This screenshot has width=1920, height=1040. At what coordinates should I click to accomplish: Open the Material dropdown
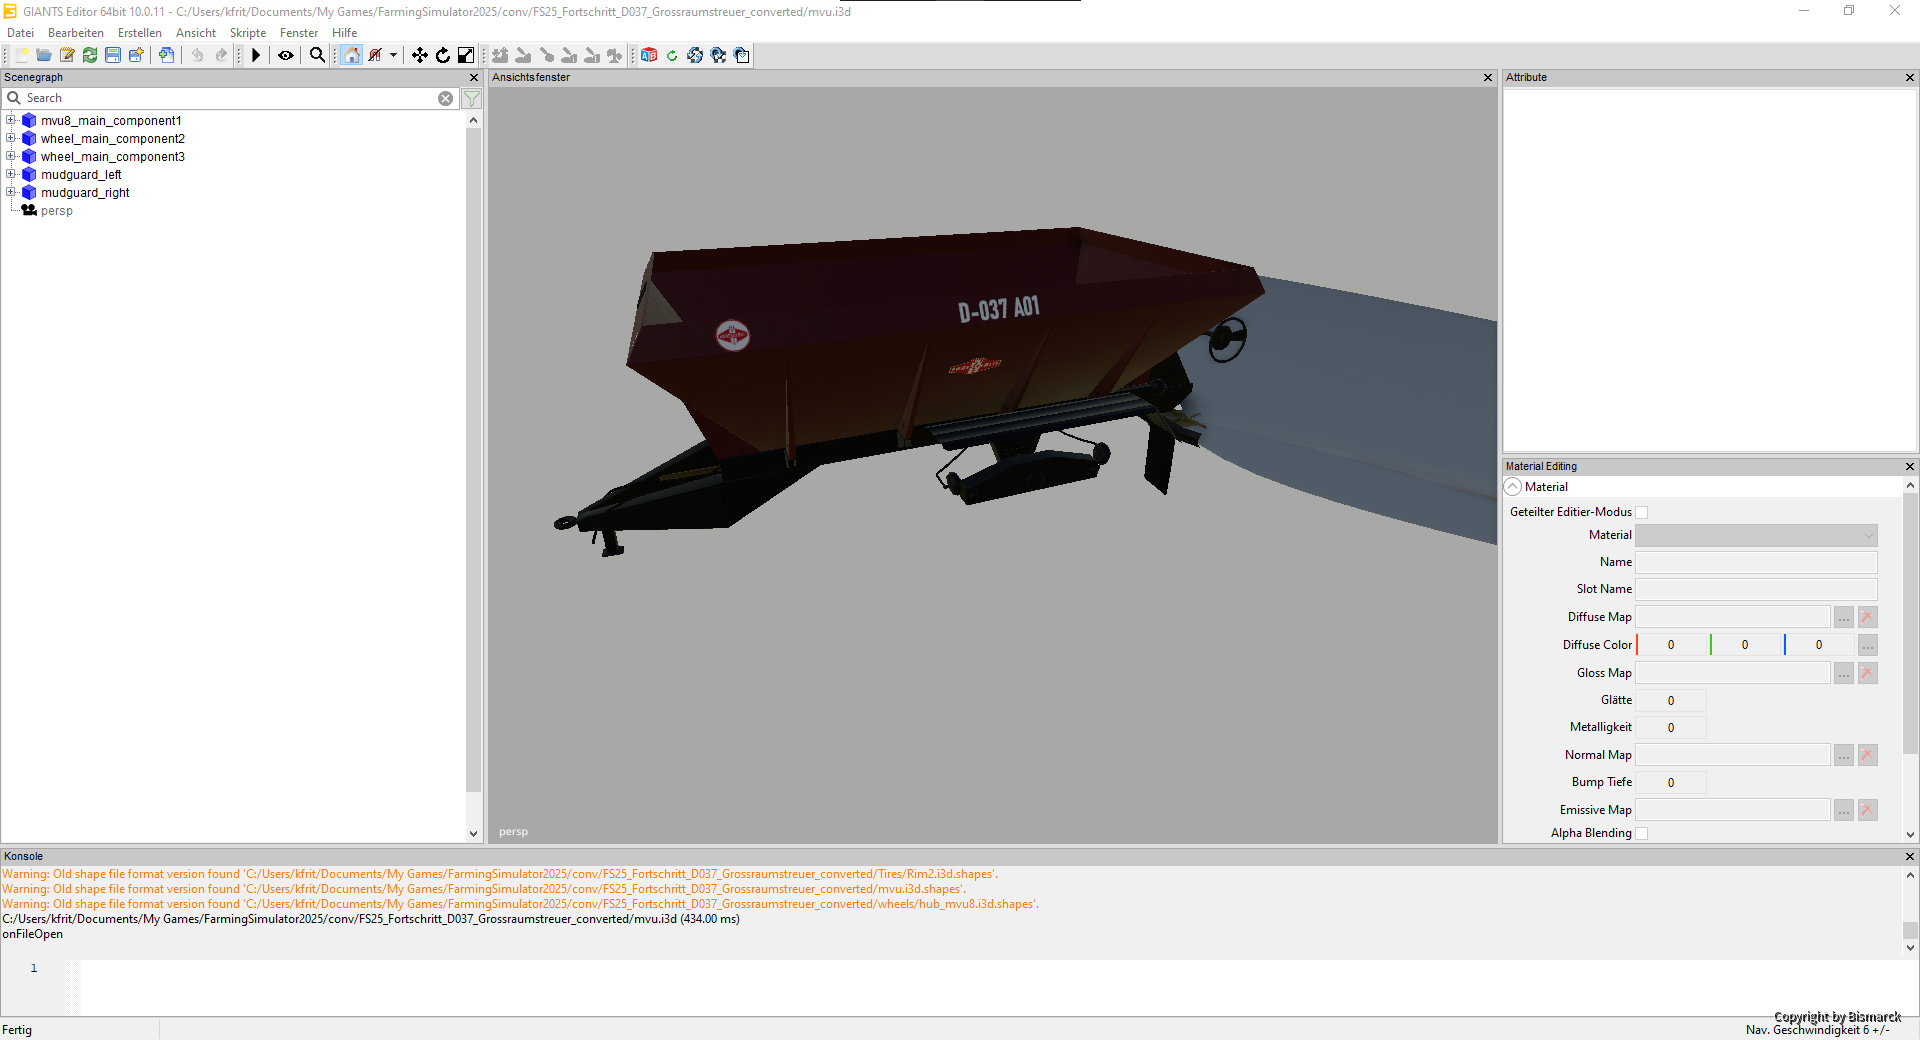pos(1756,536)
